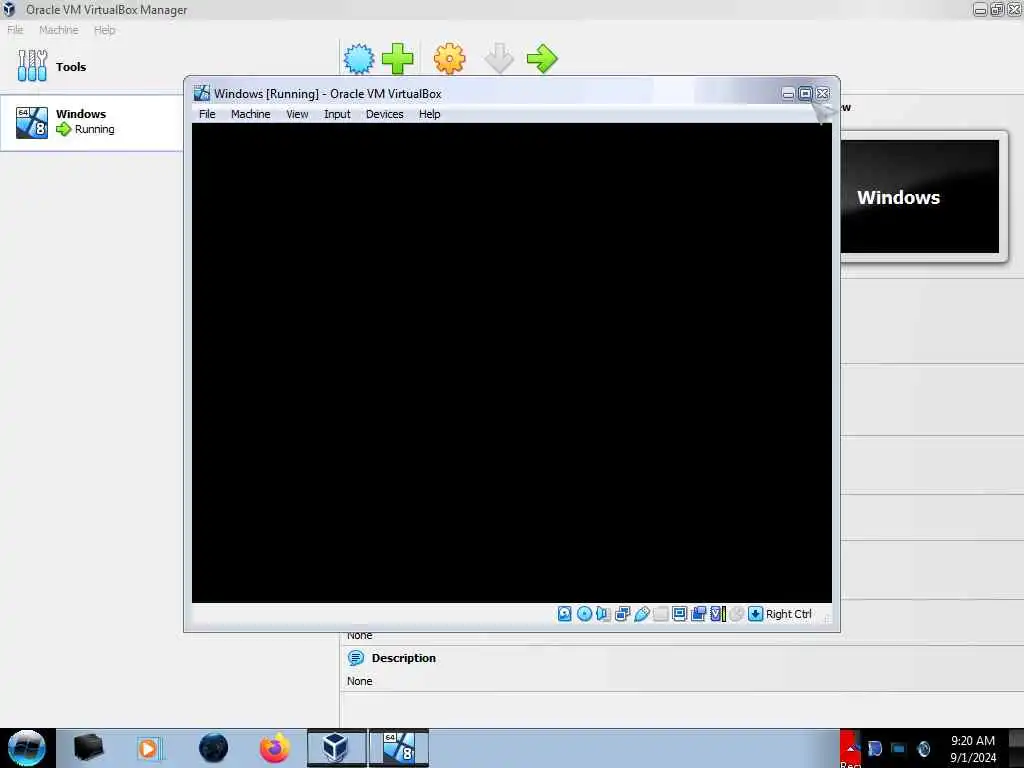Open the Help menu in the VM window
The image size is (1024, 768).
(x=429, y=114)
